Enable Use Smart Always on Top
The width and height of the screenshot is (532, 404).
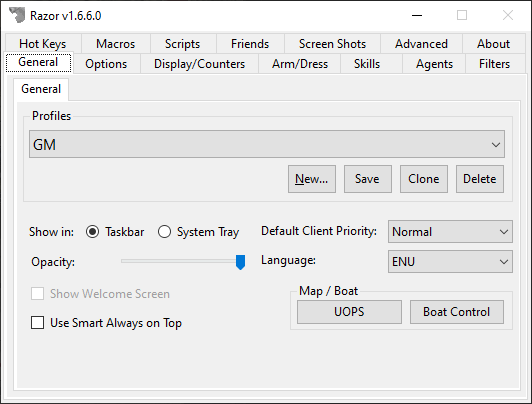click(x=37, y=323)
